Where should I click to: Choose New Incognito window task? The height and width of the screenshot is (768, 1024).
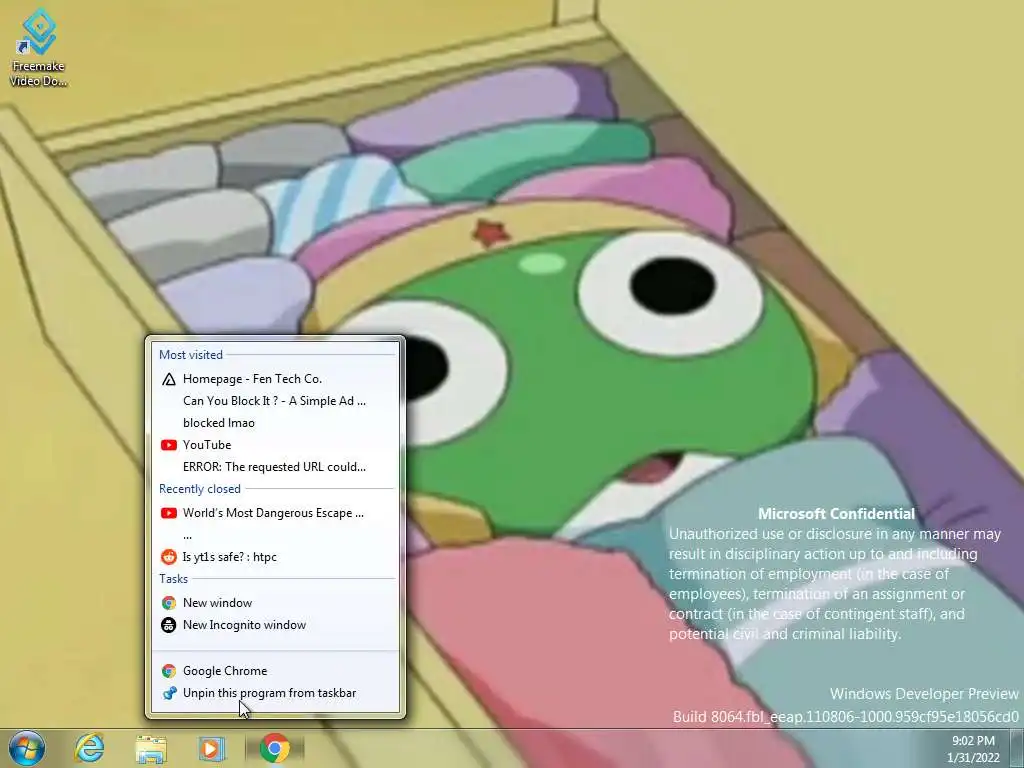coord(275,625)
